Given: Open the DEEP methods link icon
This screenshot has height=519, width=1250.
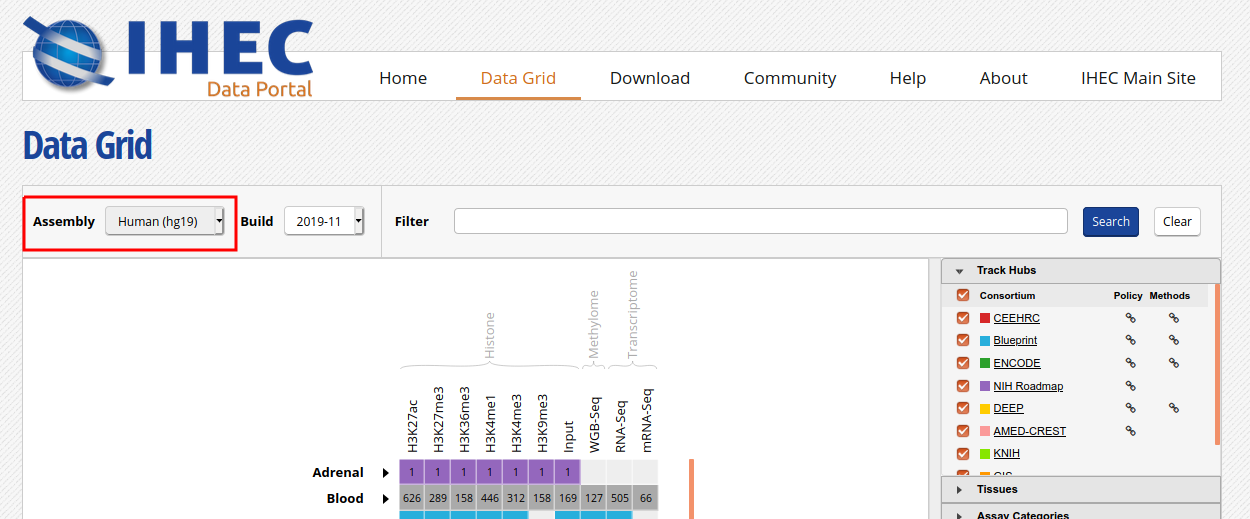Looking at the screenshot, I should 1174,408.
